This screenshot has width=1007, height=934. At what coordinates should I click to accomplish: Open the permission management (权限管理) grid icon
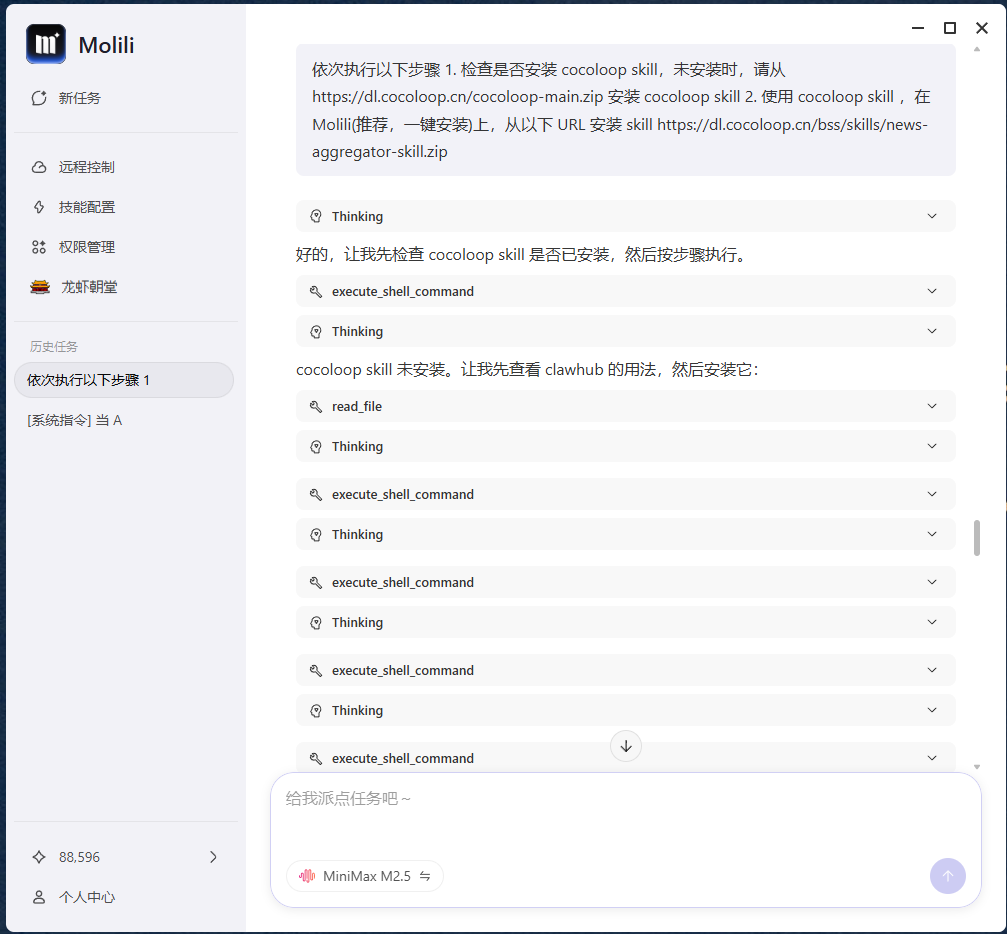40,247
